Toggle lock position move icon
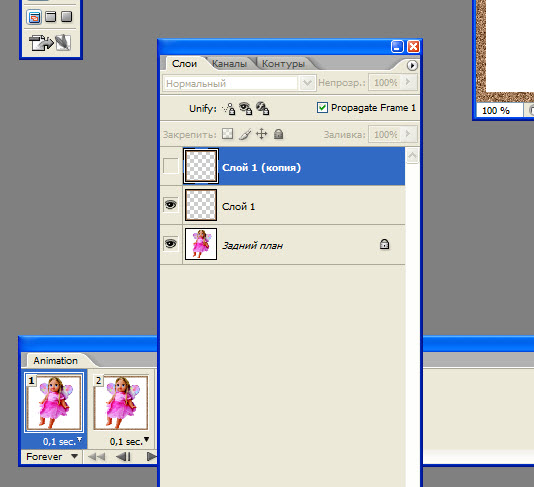 pyautogui.click(x=262, y=134)
